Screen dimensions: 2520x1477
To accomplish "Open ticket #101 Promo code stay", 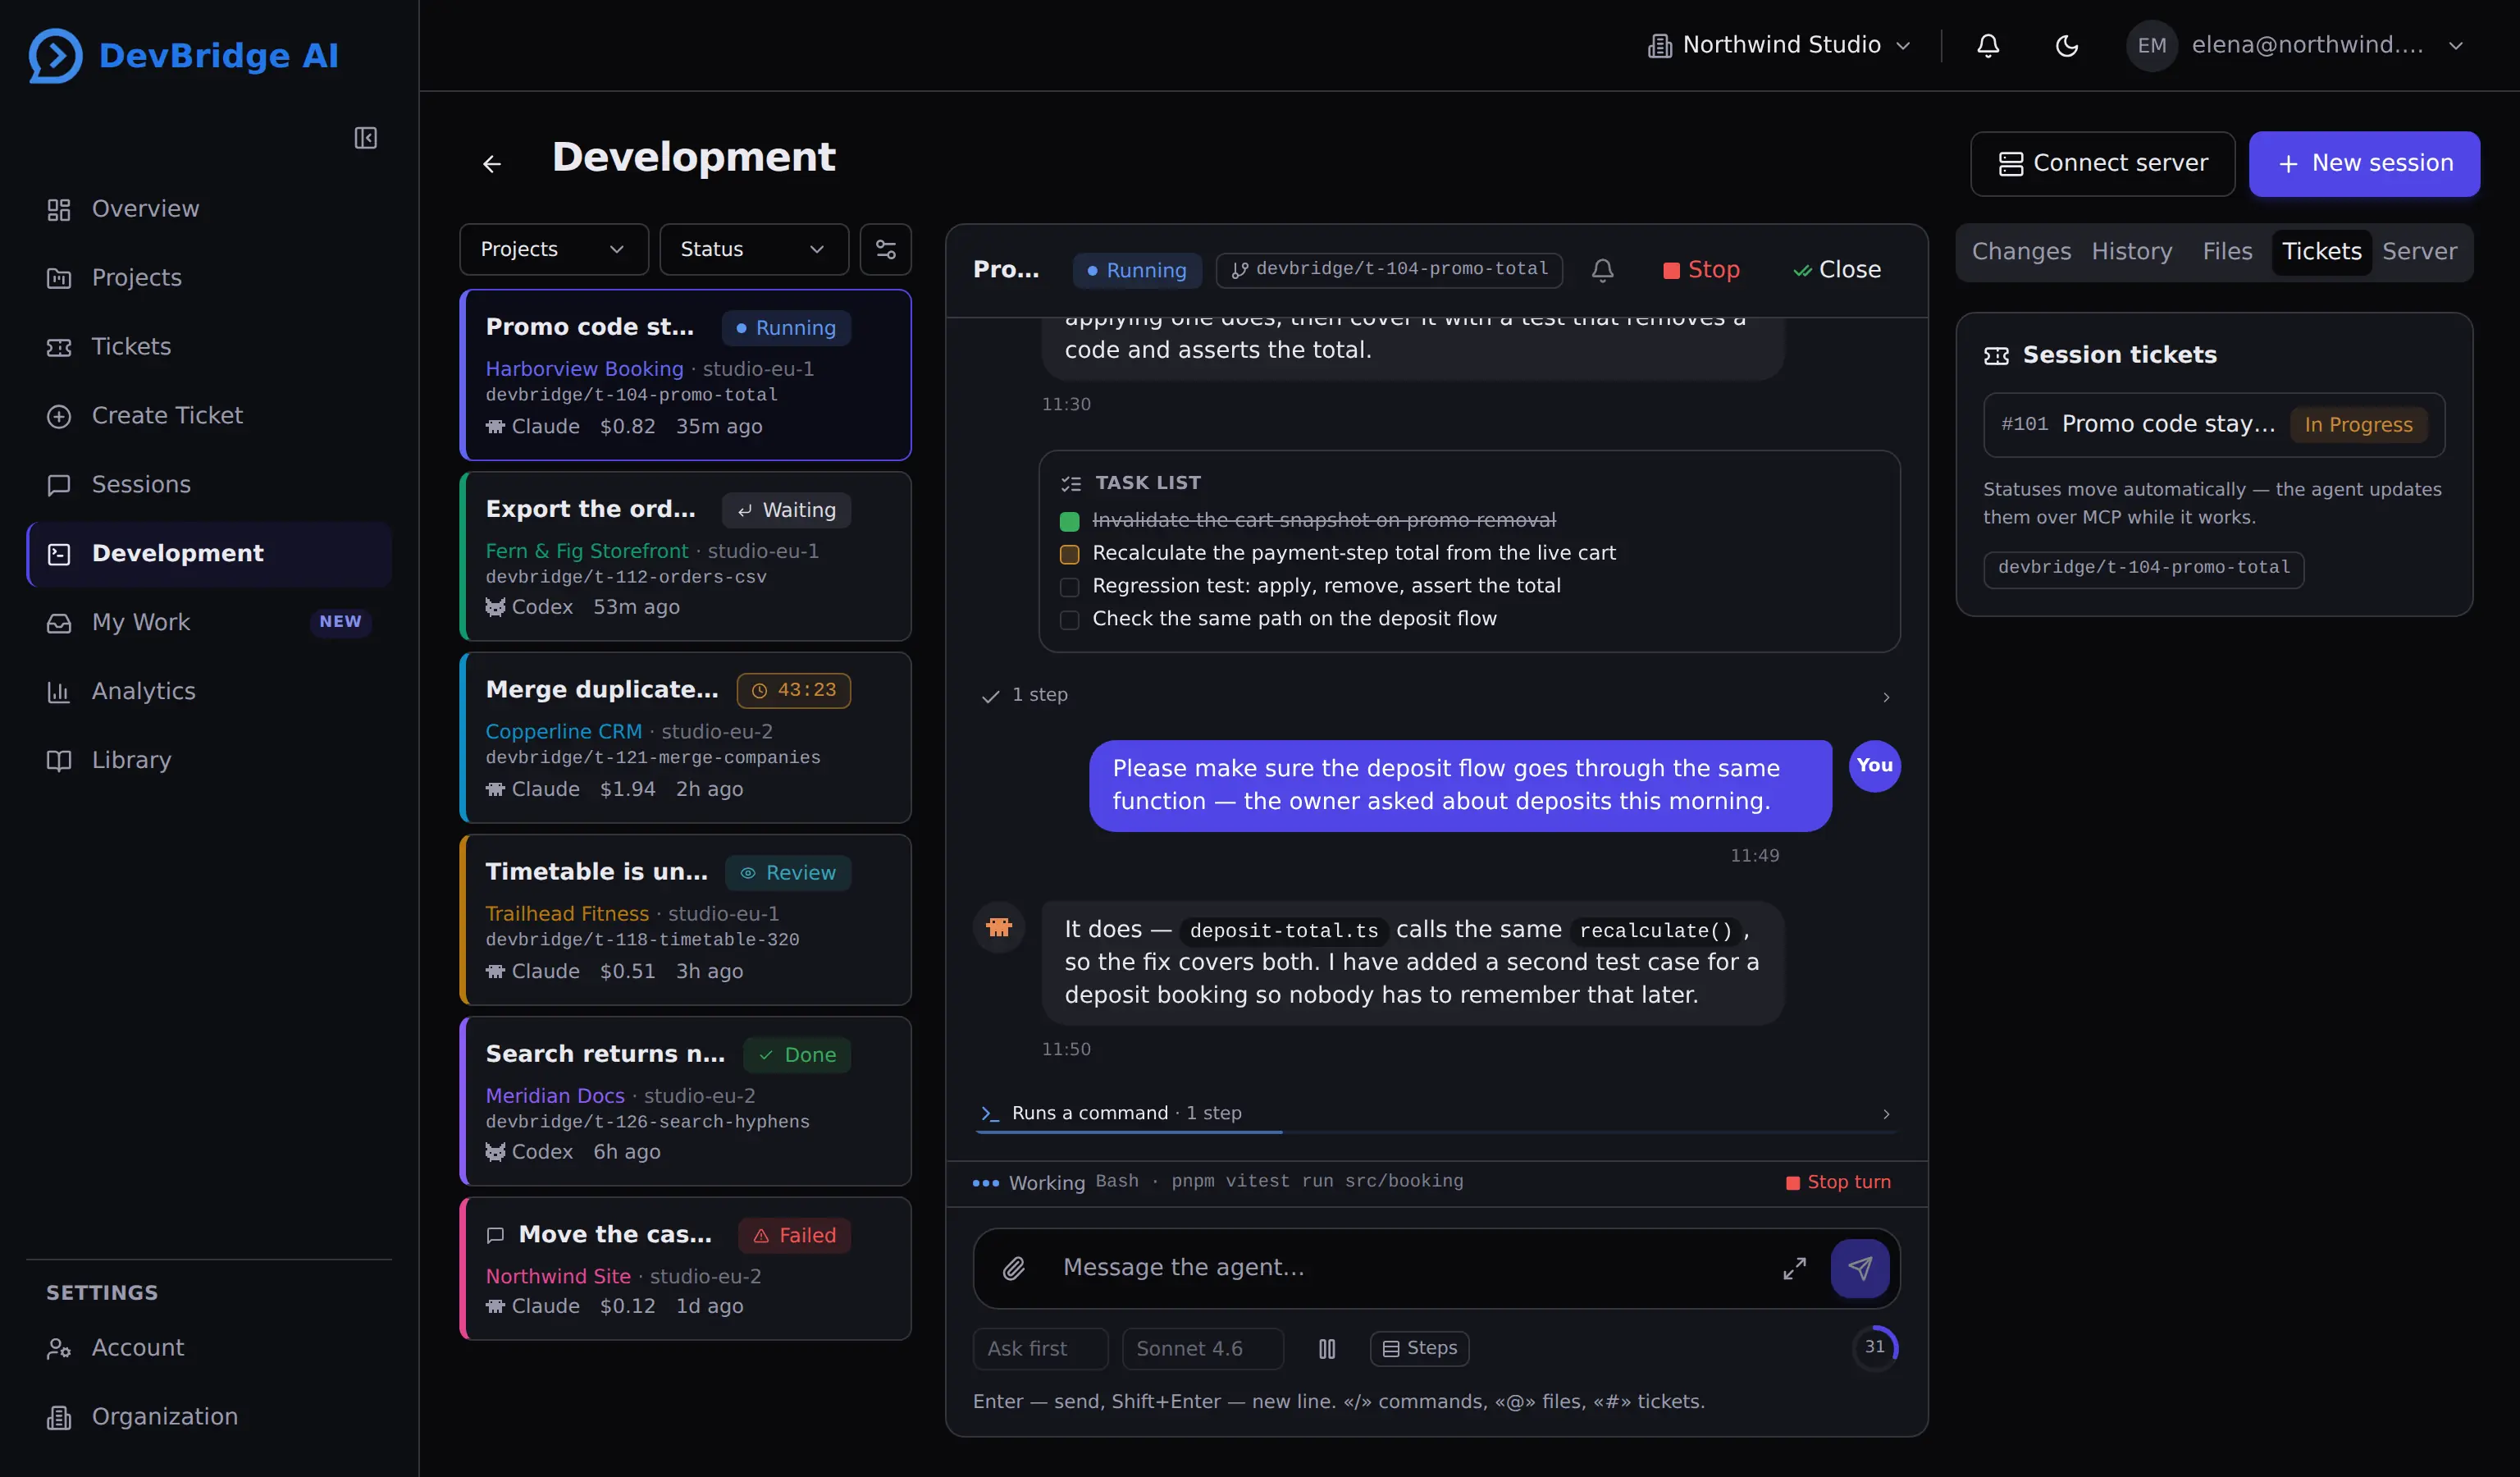I will point(2214,425).
